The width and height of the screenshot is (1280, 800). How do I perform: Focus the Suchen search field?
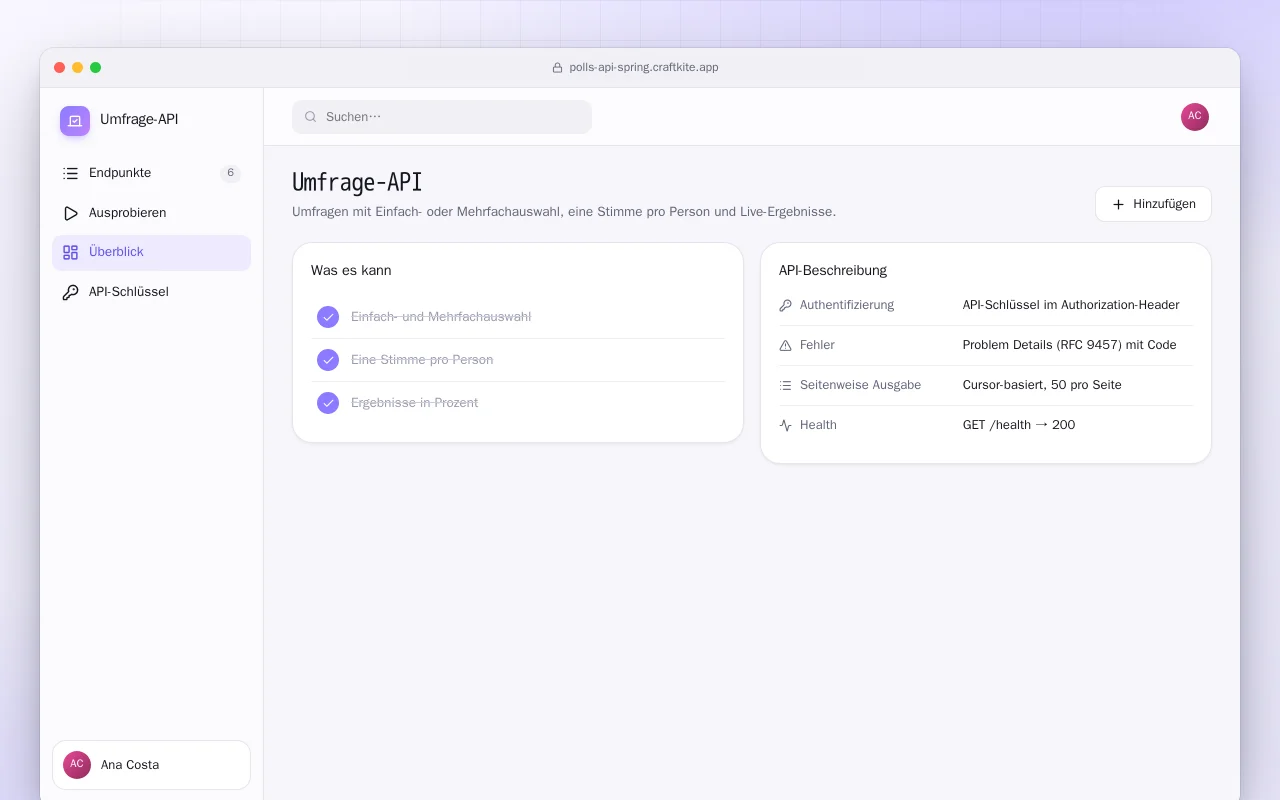442,117
